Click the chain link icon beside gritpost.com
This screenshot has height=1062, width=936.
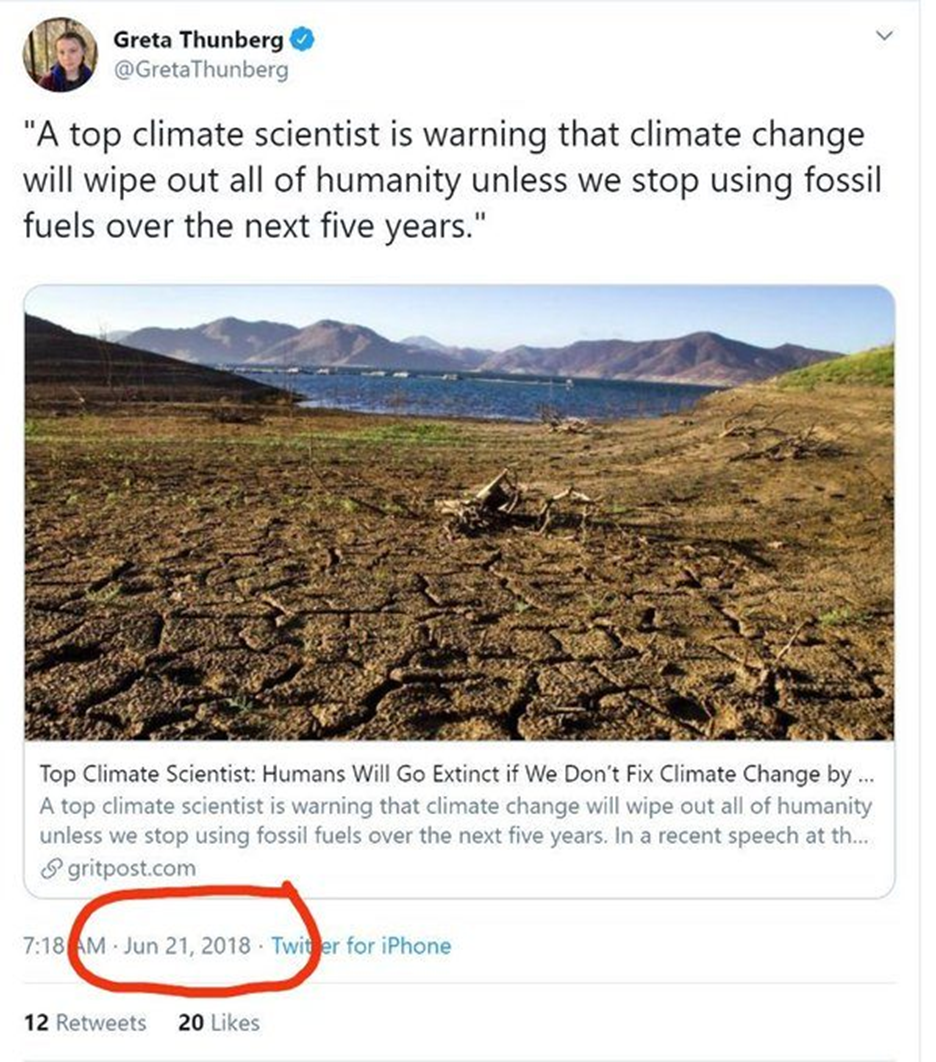pos(48,867)
